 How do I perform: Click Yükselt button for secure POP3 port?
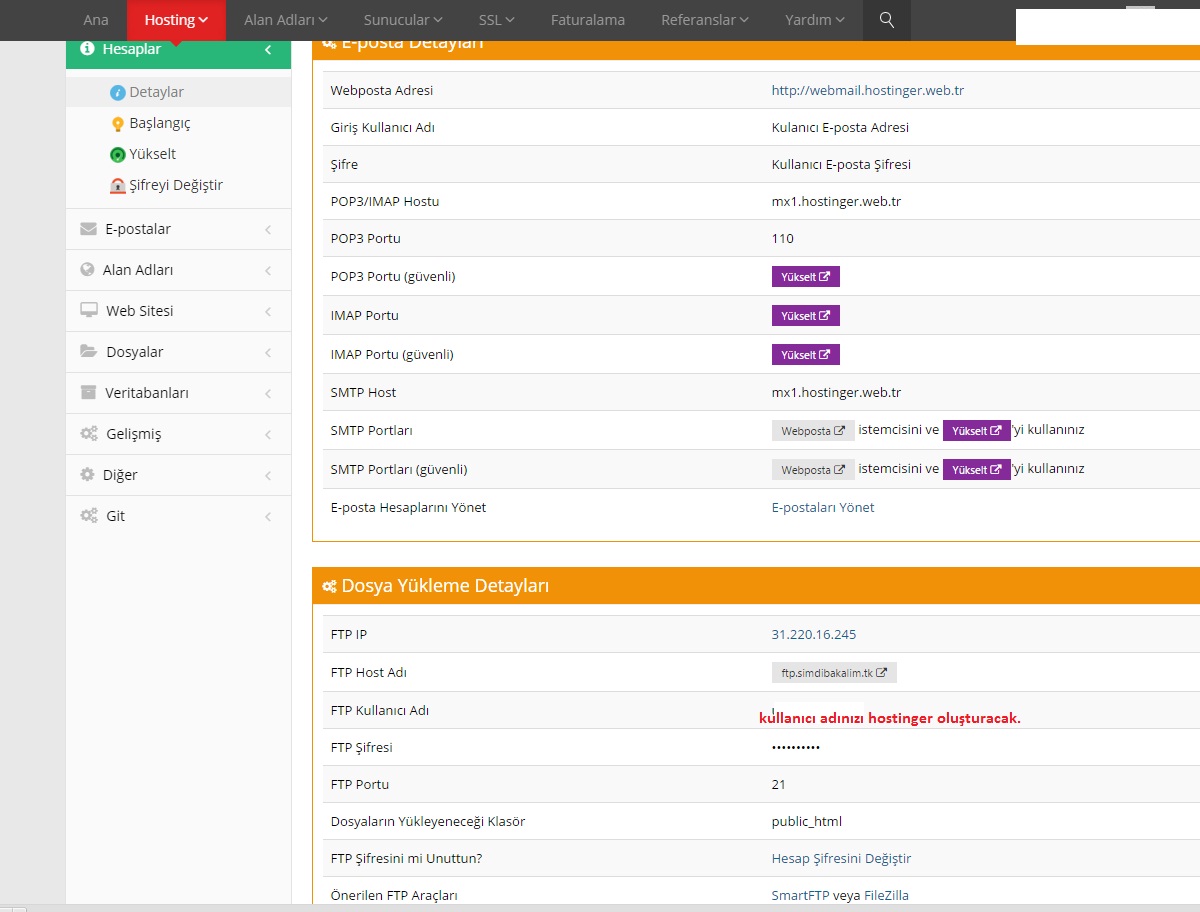pos(805,276)
